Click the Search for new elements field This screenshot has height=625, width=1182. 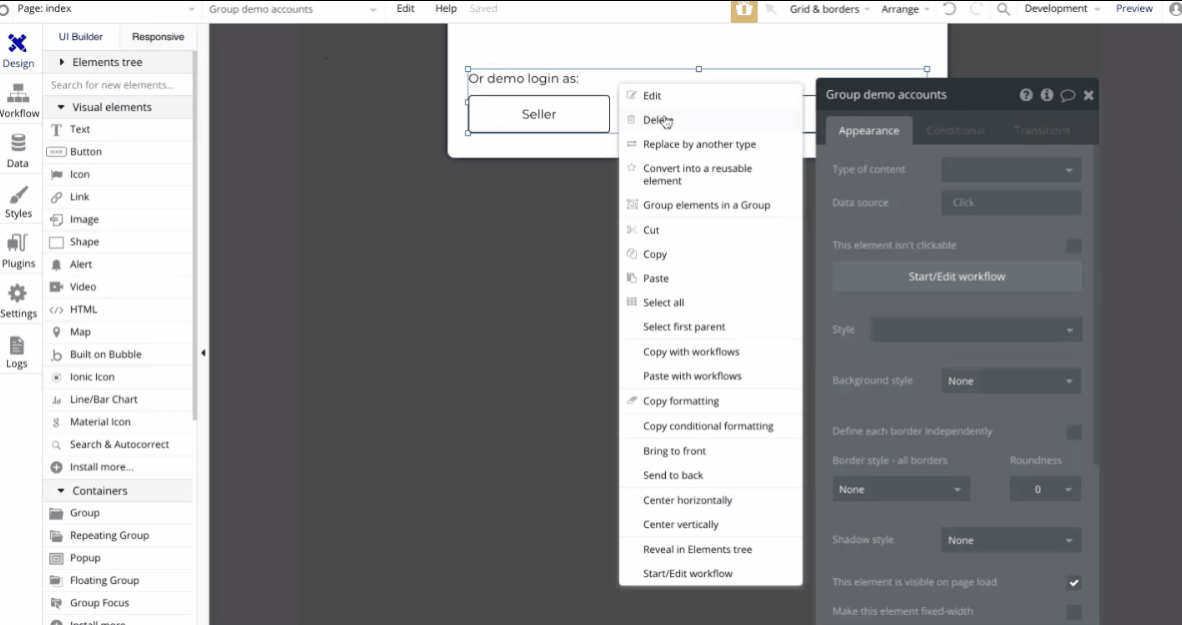(x=118, y=85)
